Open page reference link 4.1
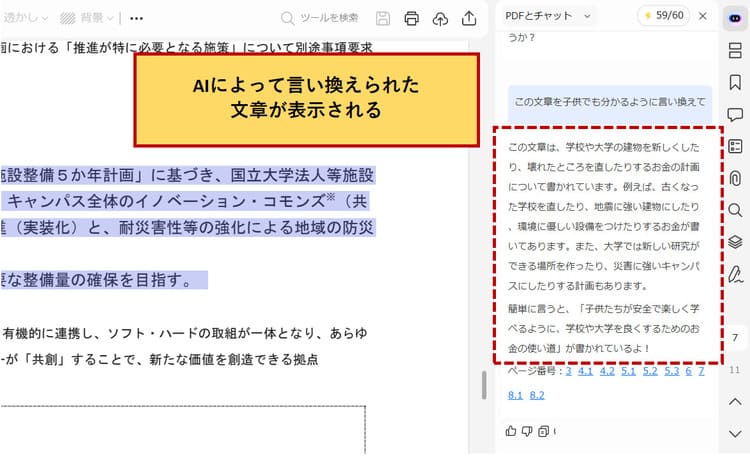 (585, 371)
